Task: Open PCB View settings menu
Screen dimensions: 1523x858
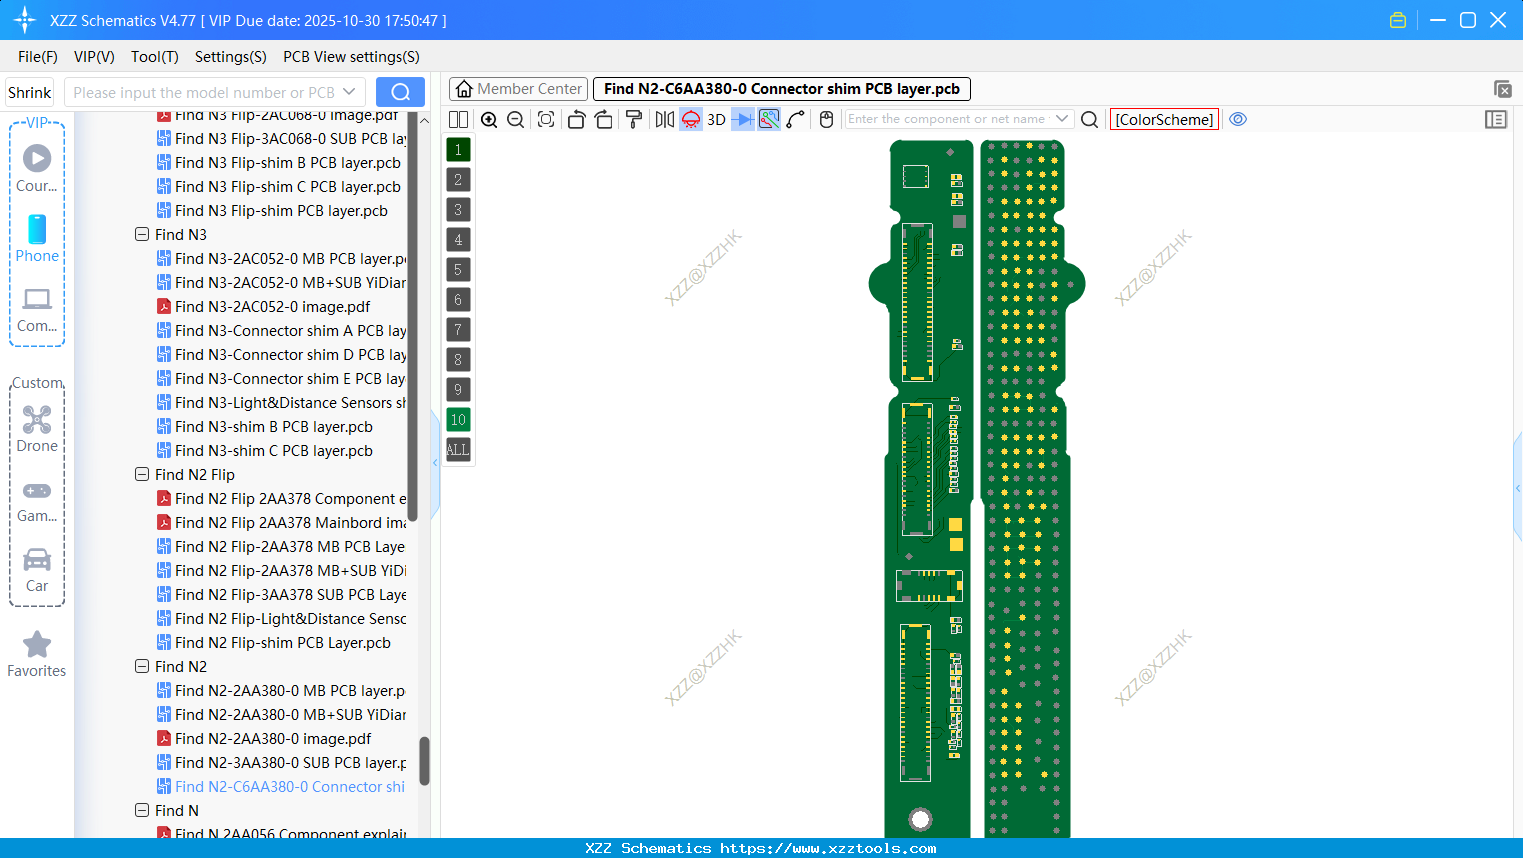Action: (350, 57)
